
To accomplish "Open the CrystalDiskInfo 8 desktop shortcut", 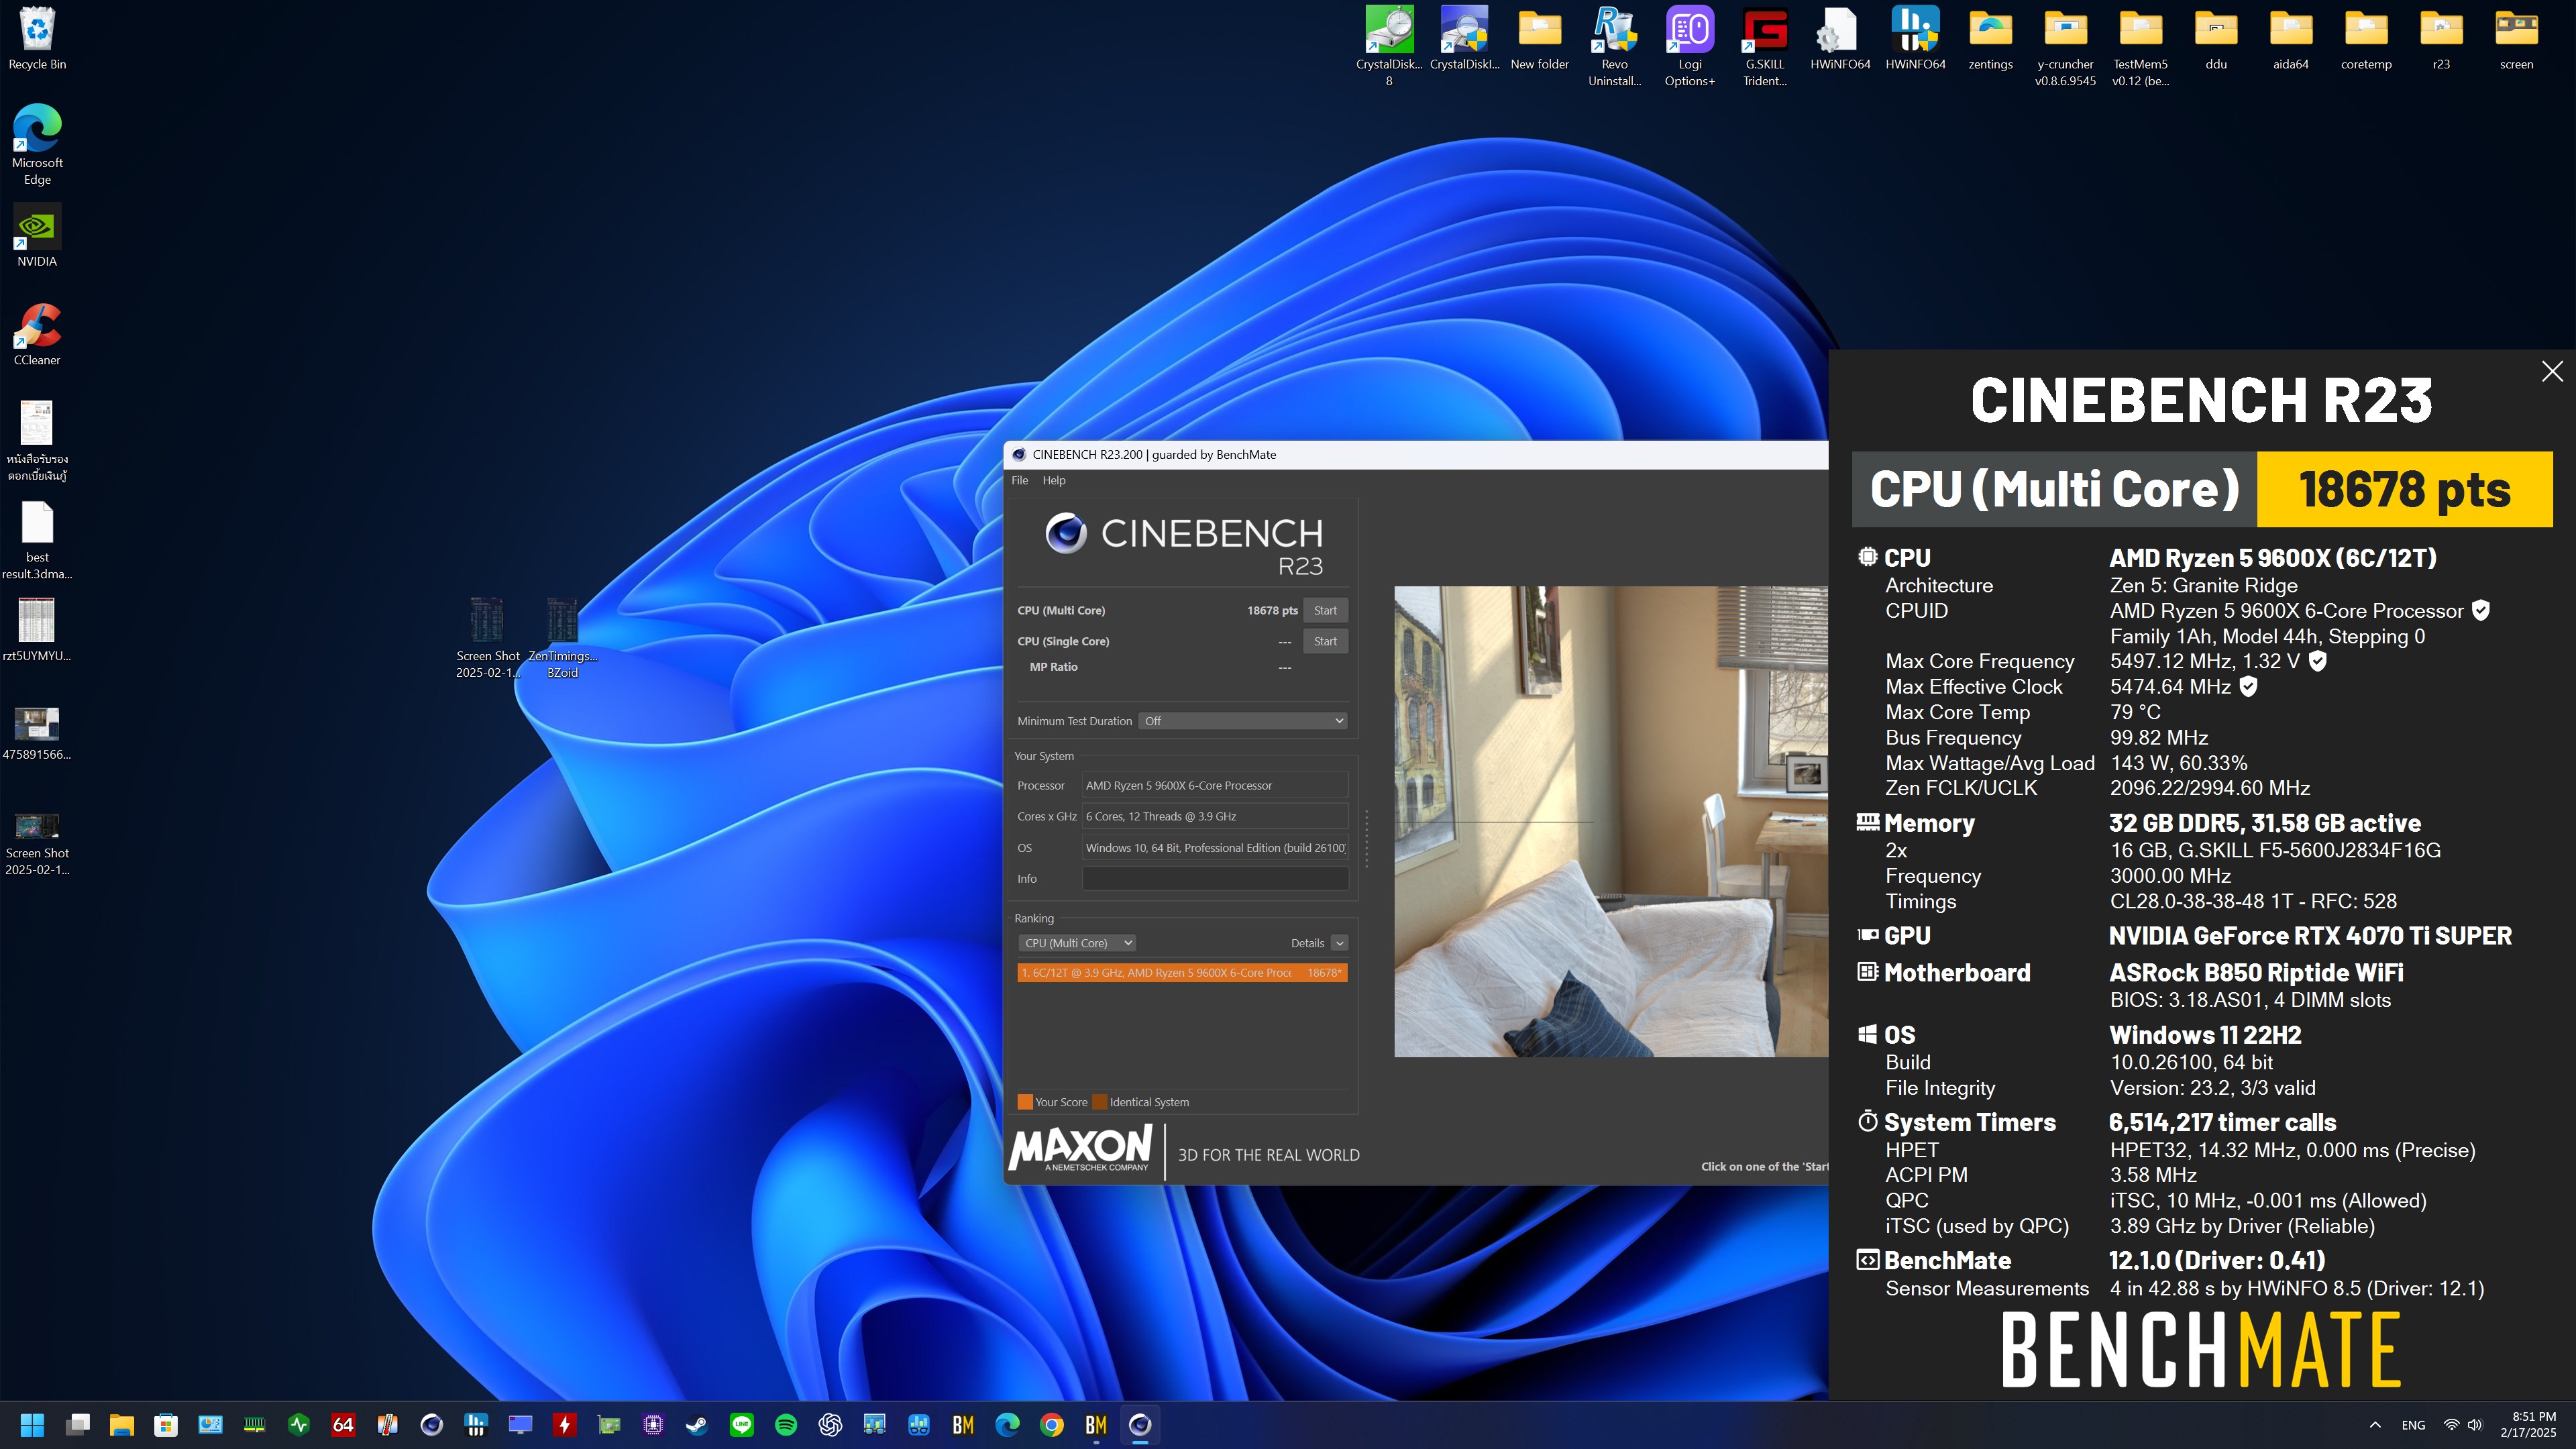I will 1389,45.
